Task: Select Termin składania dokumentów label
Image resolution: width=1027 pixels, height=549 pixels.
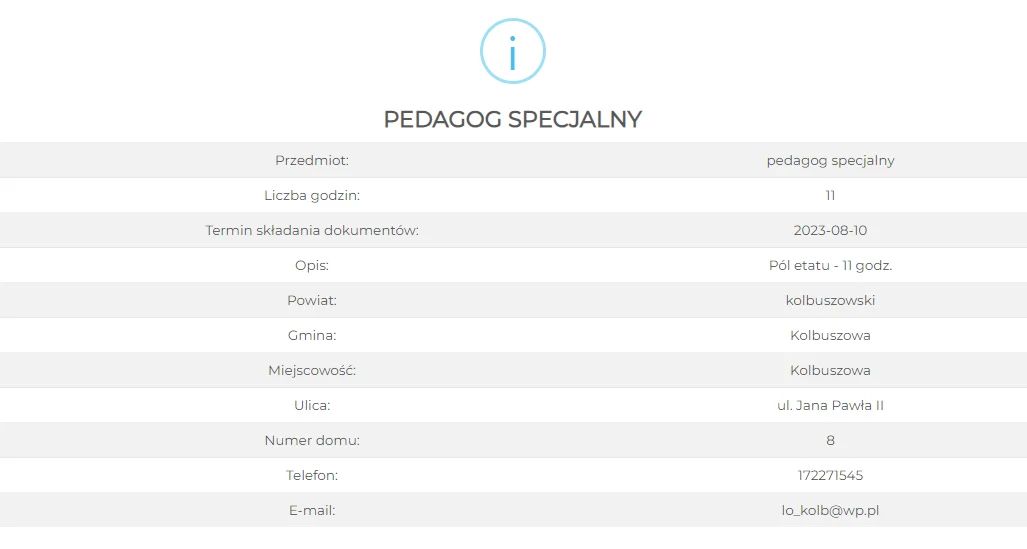Action: point(312,231)
